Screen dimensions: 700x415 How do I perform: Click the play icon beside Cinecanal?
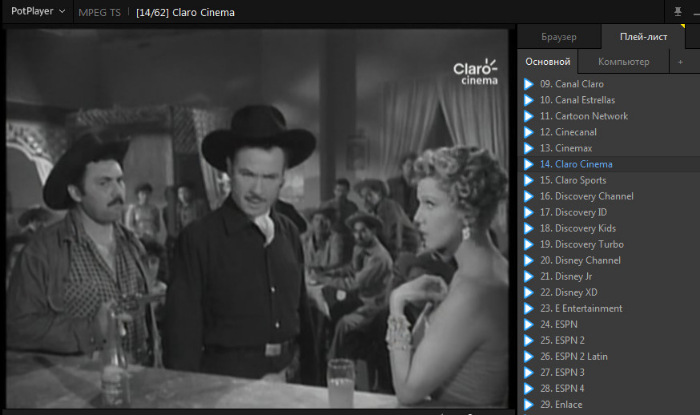click(x=529, y=132)
